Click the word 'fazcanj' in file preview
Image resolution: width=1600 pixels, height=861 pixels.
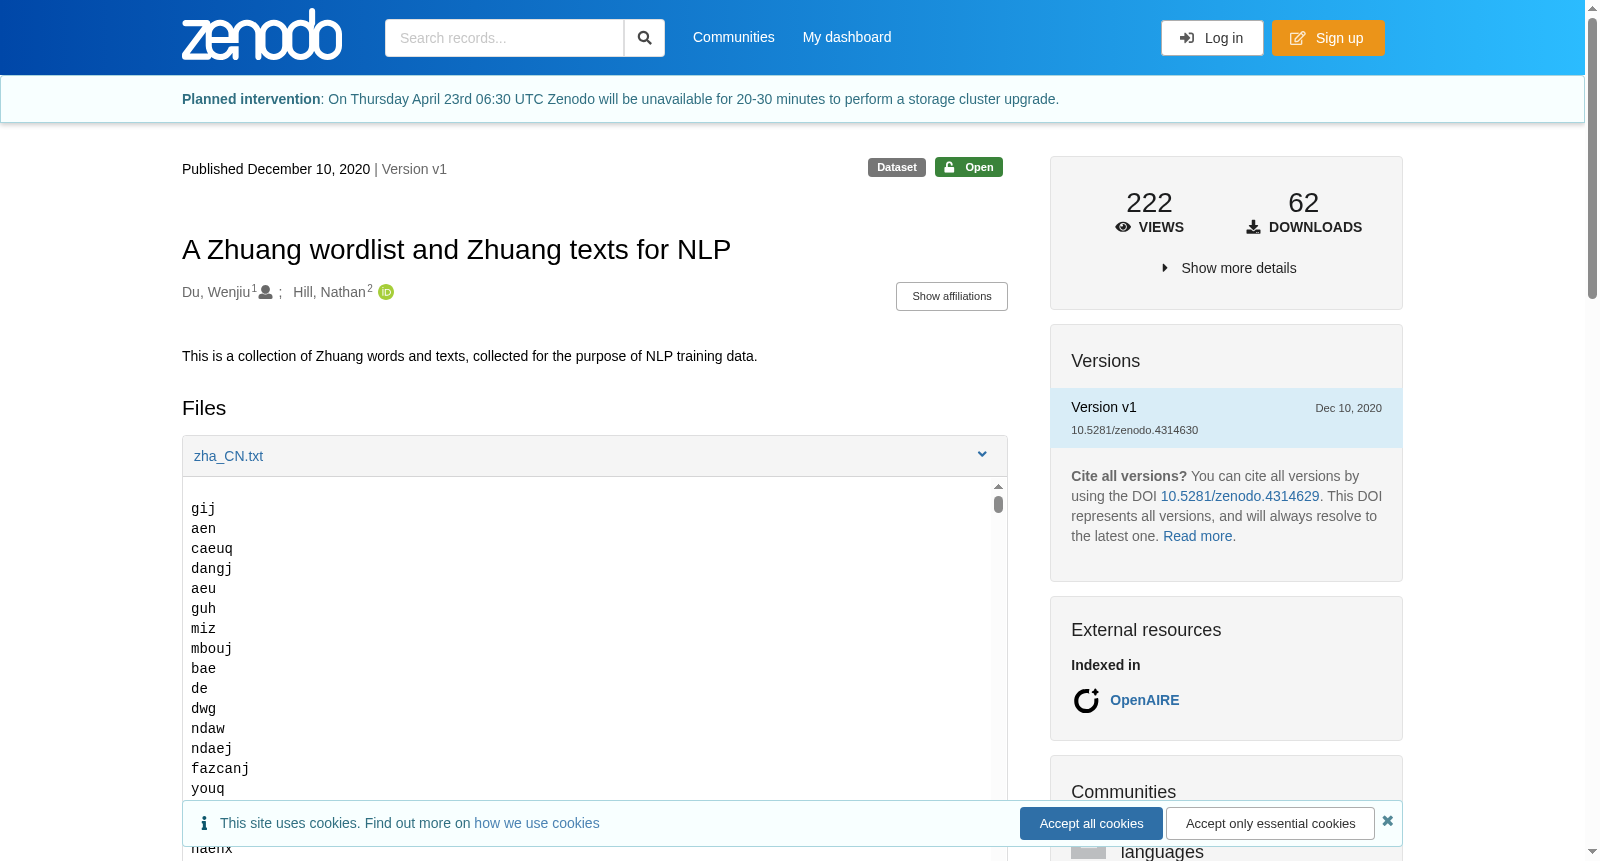[220, 769]
